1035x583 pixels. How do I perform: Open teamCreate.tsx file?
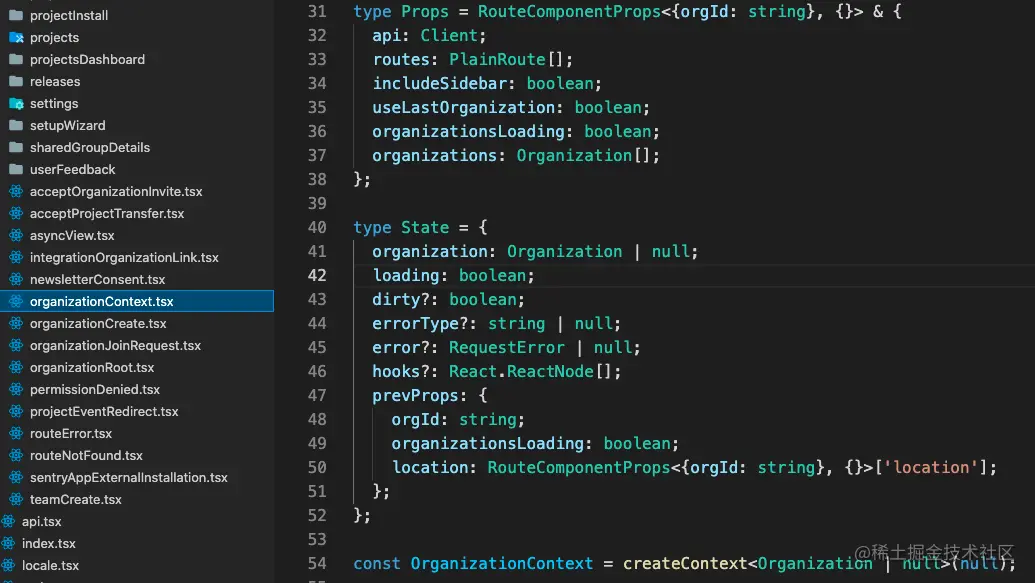[x=76, y=500]
